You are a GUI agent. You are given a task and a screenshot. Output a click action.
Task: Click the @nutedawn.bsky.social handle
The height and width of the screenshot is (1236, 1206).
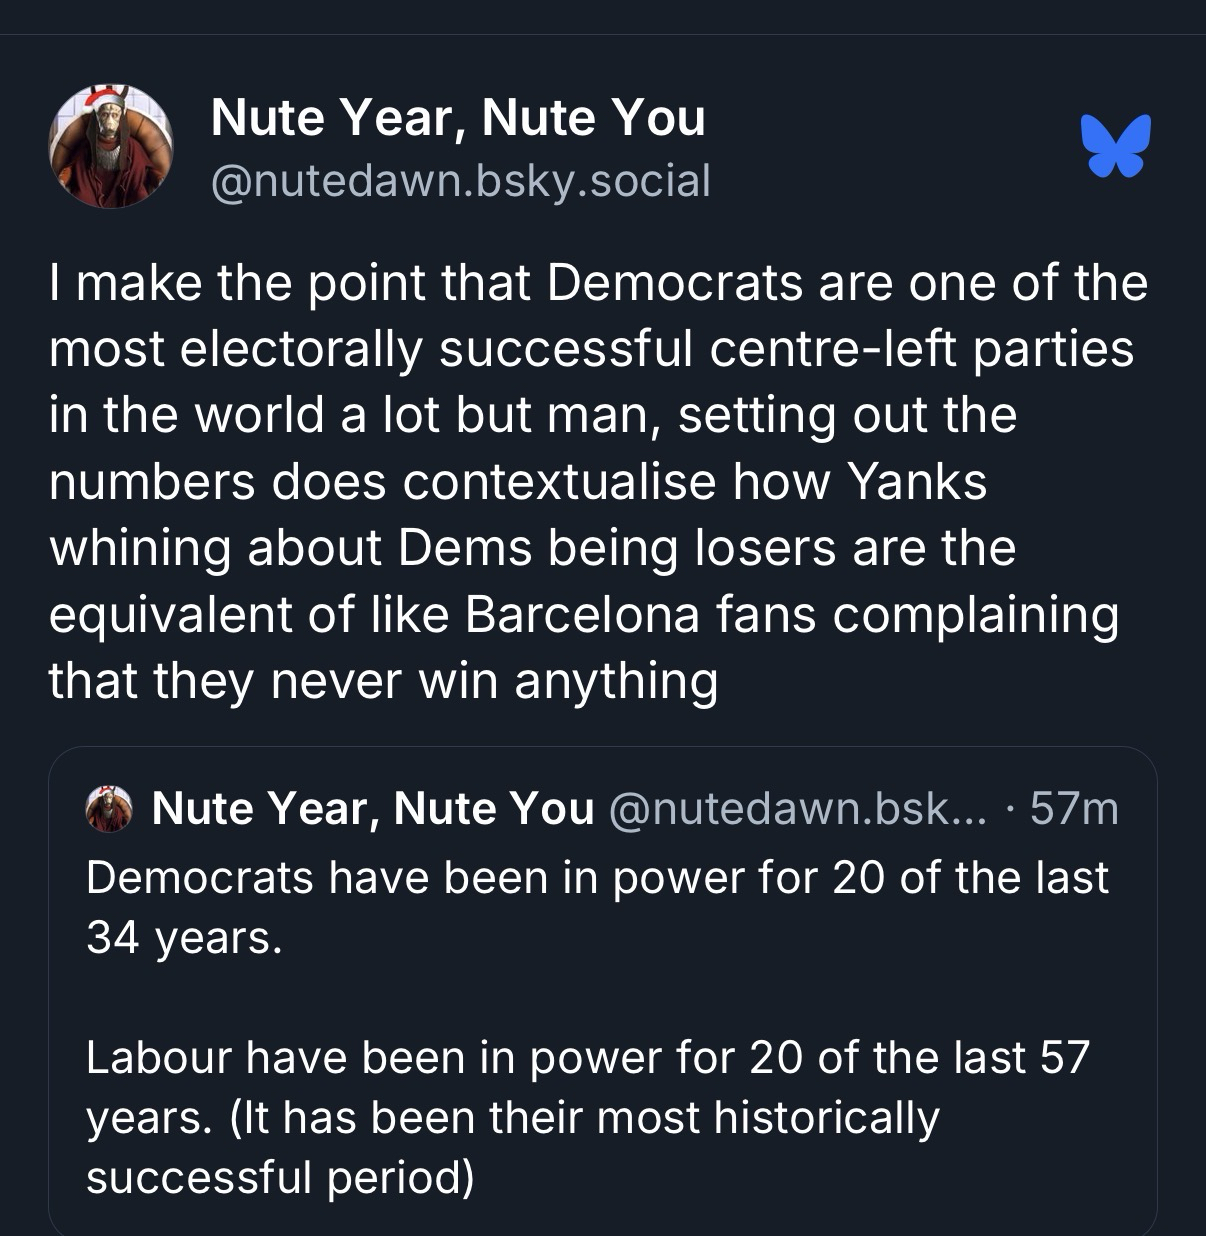(461, 181)
